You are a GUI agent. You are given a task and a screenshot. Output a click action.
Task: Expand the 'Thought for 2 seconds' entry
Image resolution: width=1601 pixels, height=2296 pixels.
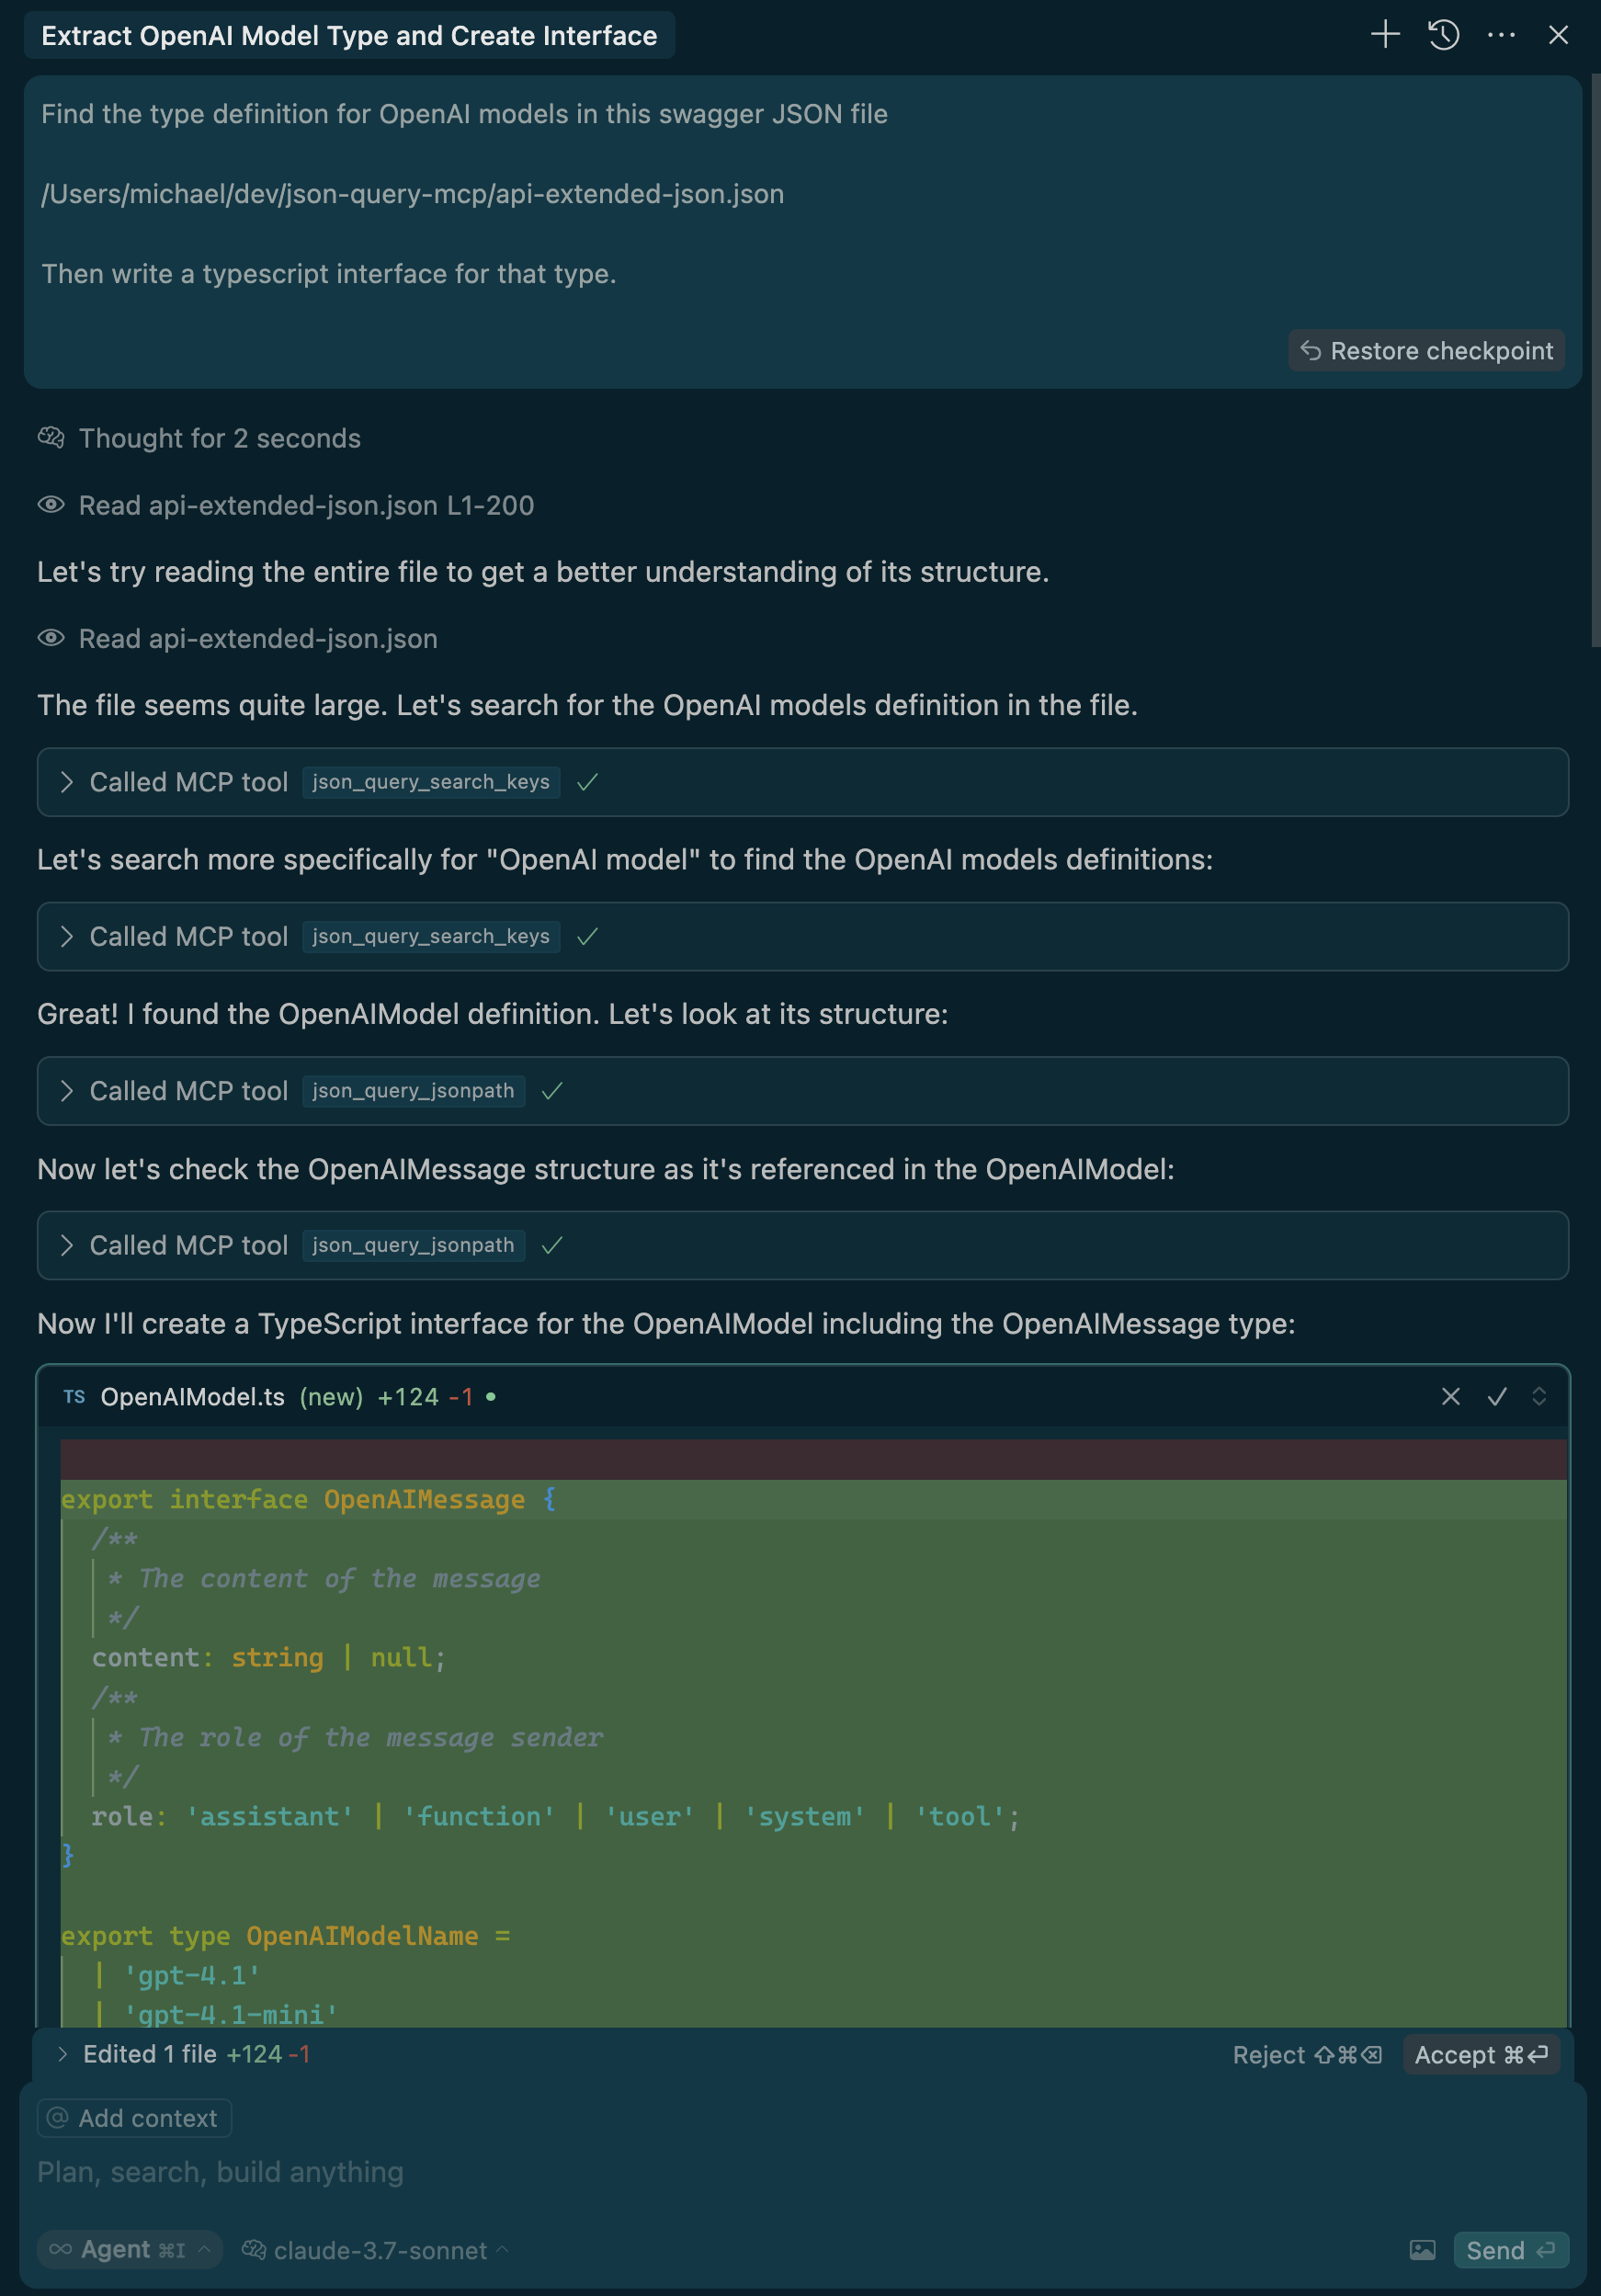point(219,438)
